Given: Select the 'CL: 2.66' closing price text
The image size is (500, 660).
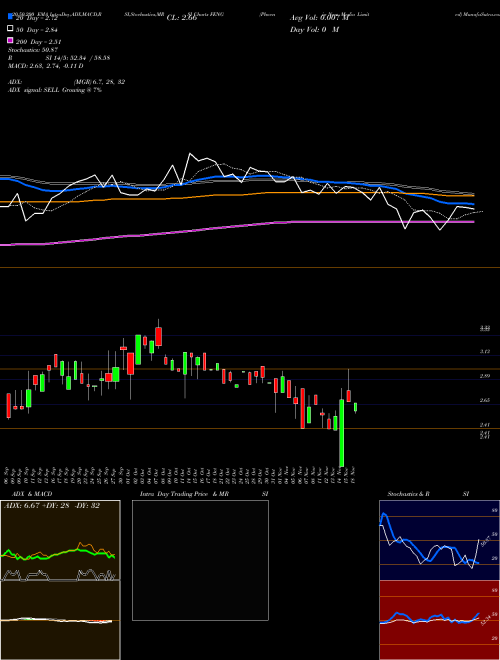Looking at the screenshot, I should click(x=182, y=18).
